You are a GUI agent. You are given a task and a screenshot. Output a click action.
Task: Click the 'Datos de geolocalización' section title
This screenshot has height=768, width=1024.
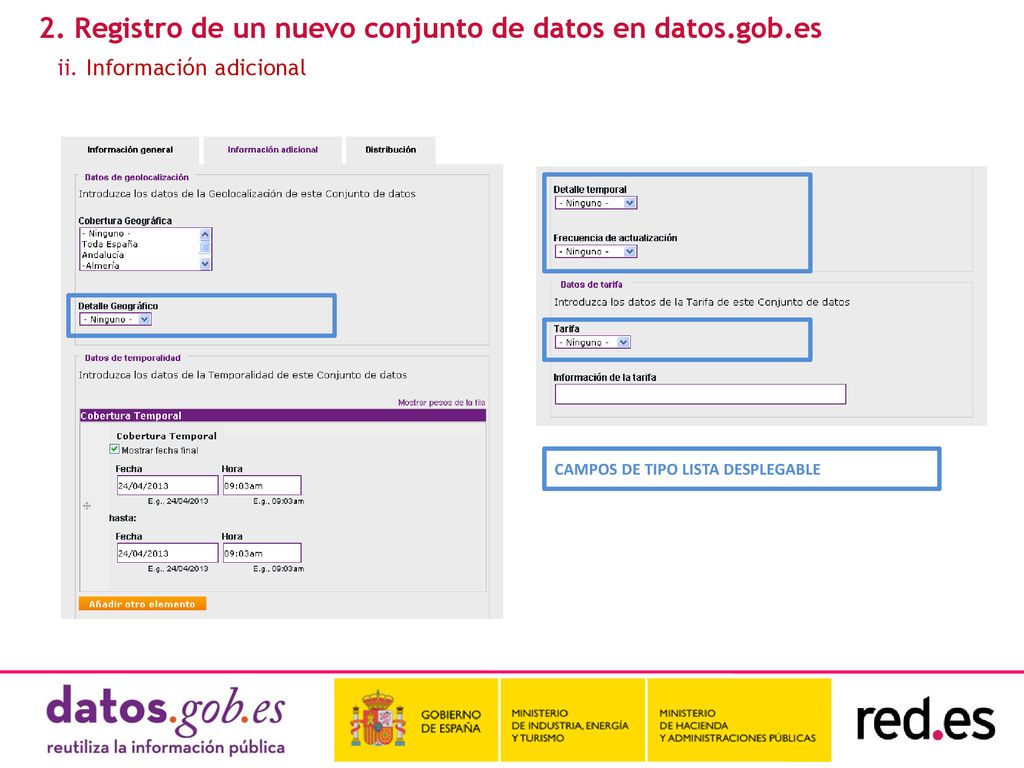tap(136, 177)
